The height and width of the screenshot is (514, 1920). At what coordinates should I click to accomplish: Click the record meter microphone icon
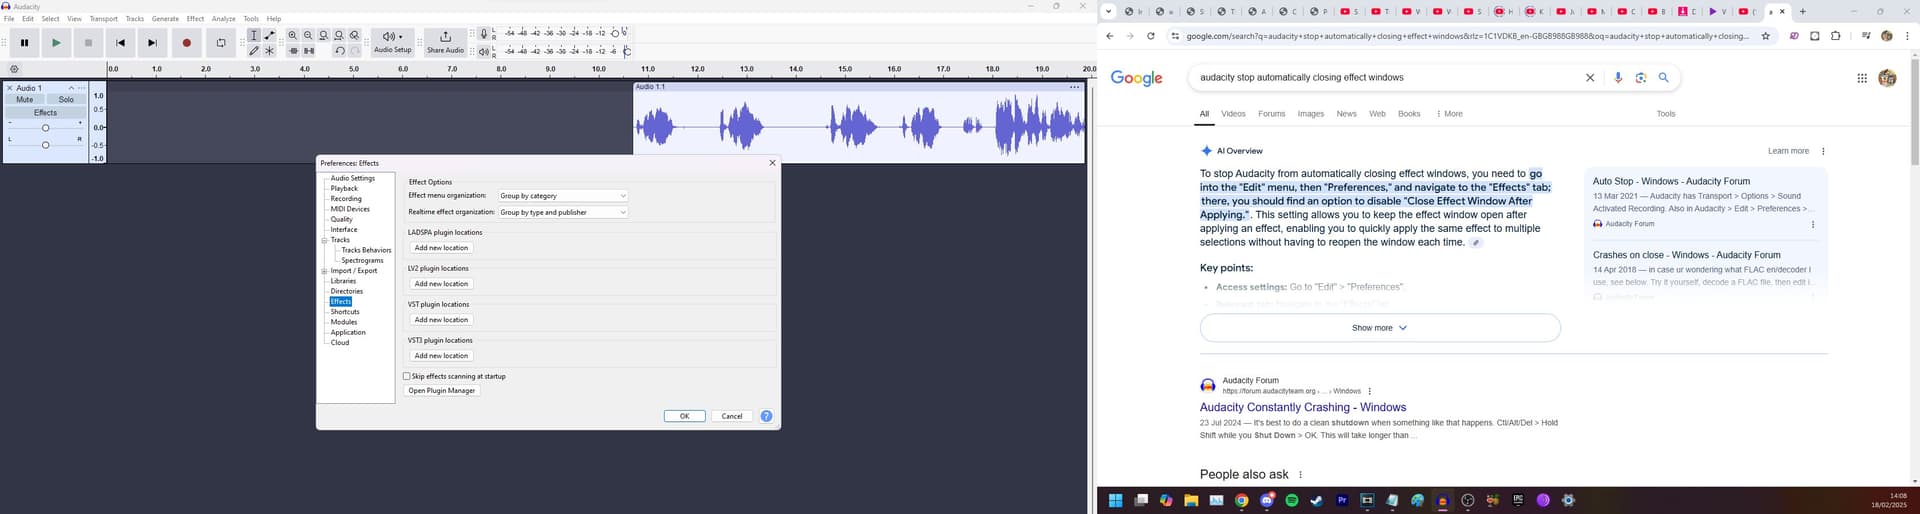point(484,34)
